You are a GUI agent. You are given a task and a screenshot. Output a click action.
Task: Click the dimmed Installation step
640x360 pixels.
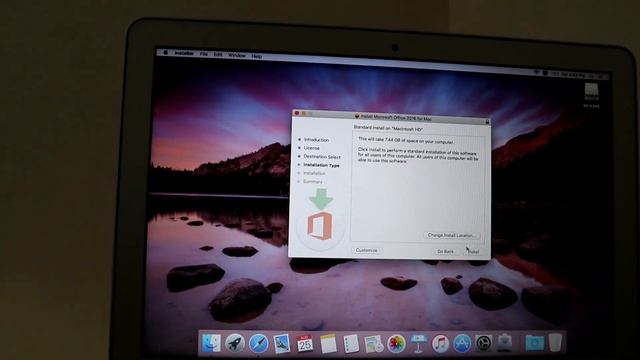point(314,173)
